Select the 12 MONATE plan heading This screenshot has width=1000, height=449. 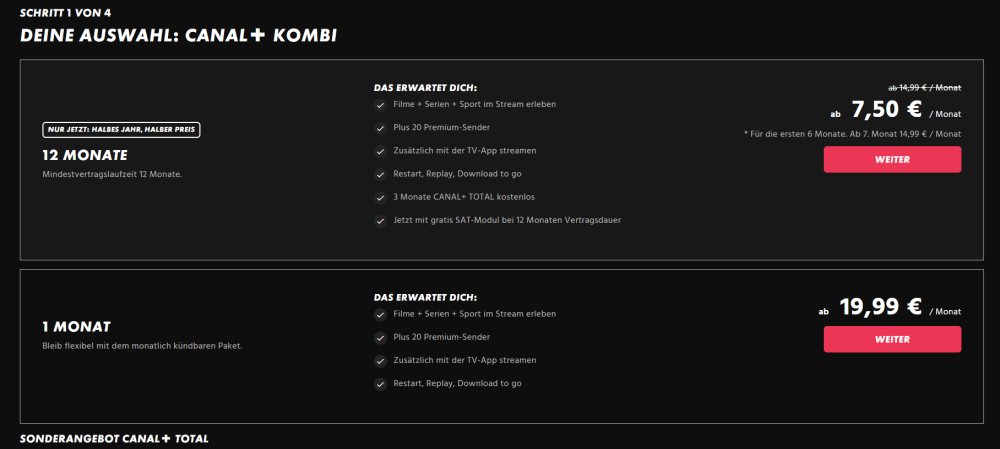click(x=85, y=155)
